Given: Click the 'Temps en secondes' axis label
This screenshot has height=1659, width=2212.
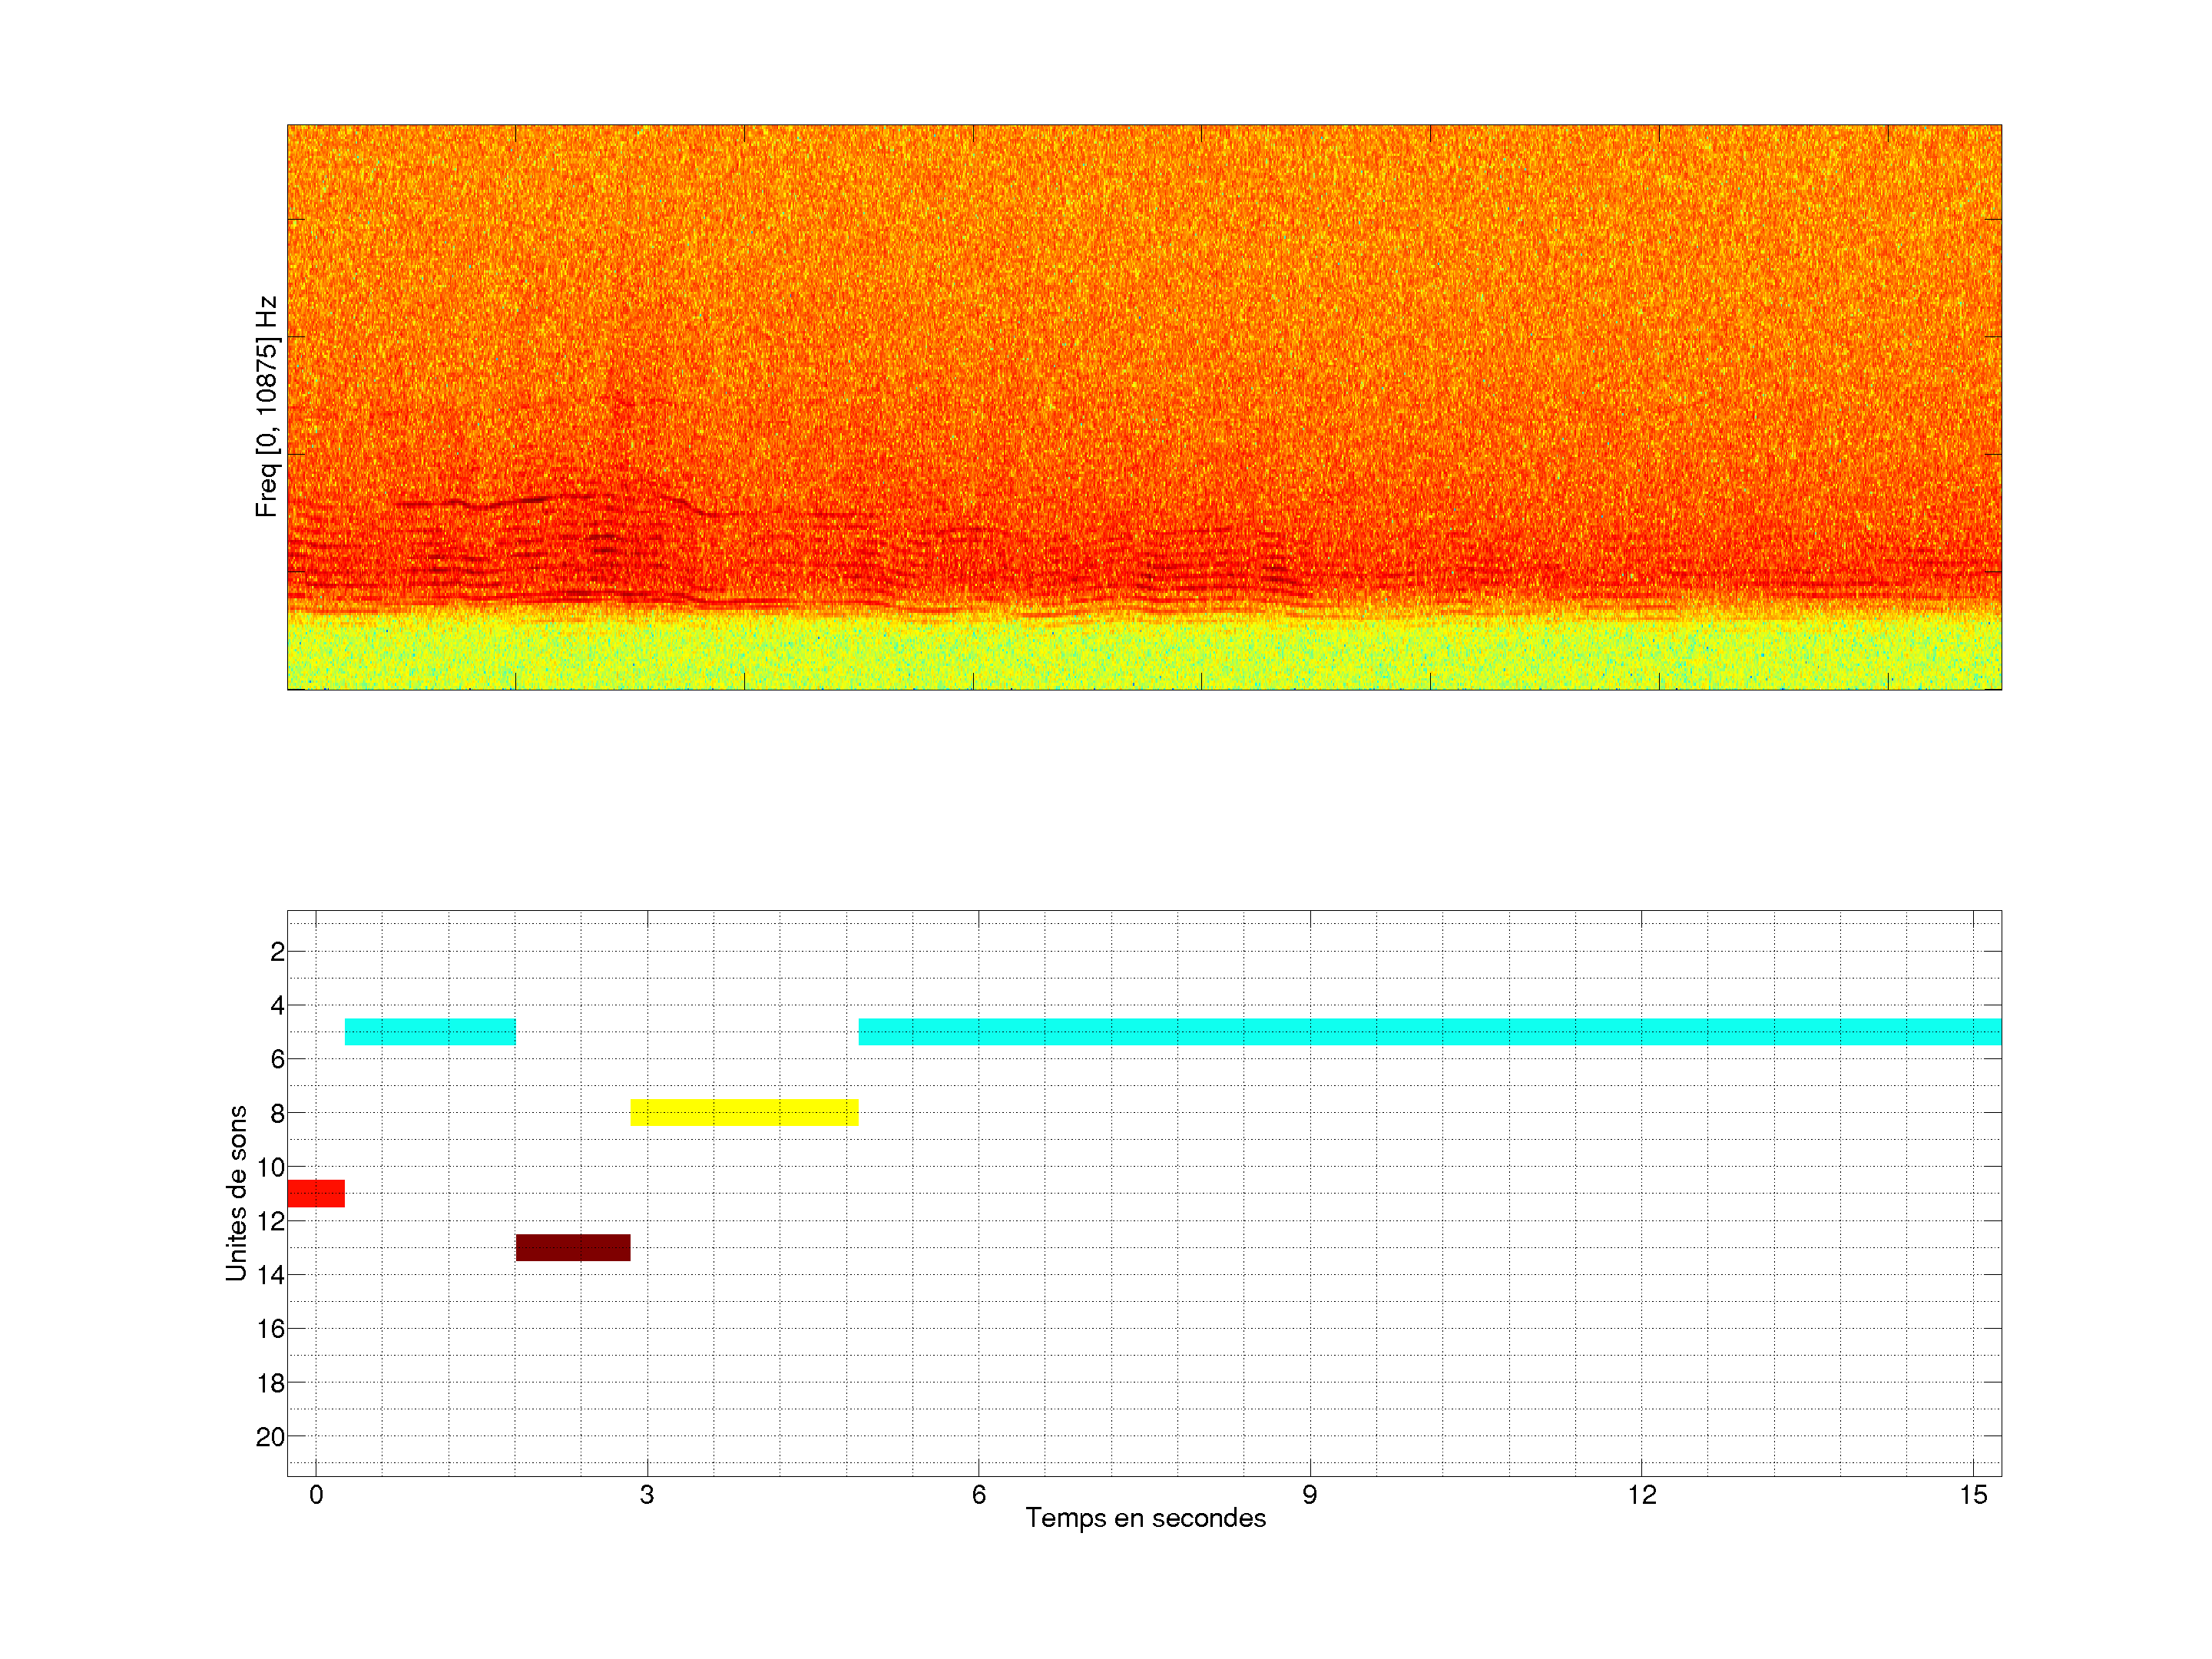Looking at the screenshot, I should coord(1145,1518).
